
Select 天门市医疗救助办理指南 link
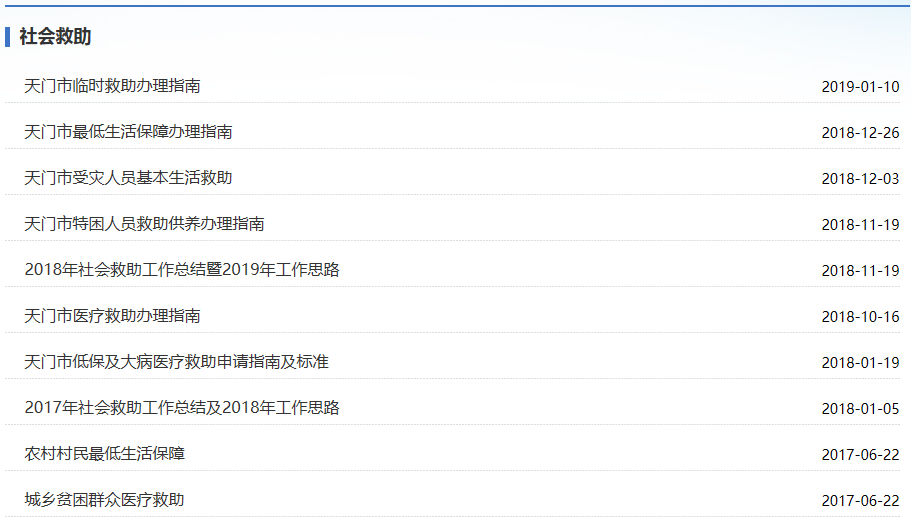point(112,316)
